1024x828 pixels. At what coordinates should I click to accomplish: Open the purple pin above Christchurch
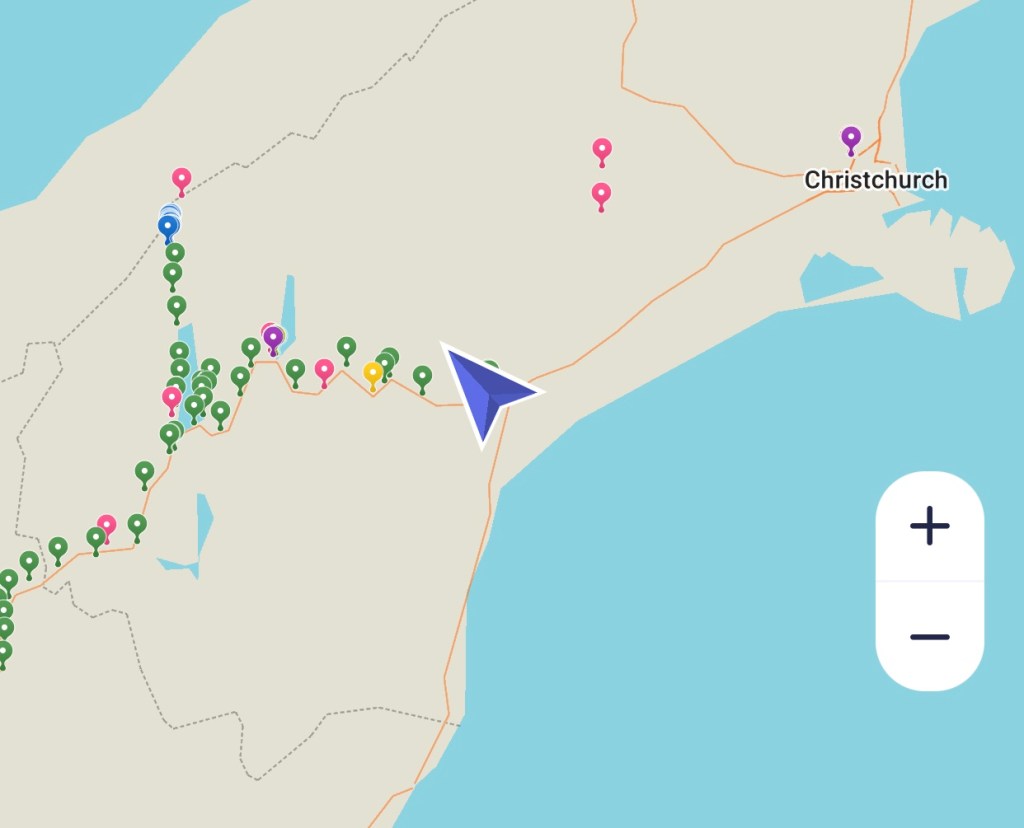pyautogui.click(x=850, y=140)
